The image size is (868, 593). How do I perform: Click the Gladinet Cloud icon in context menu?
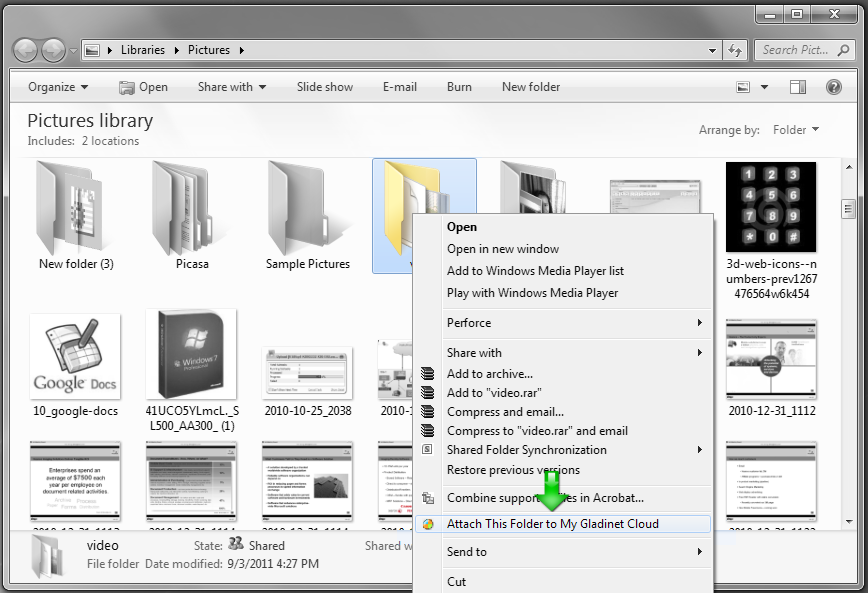427,524
